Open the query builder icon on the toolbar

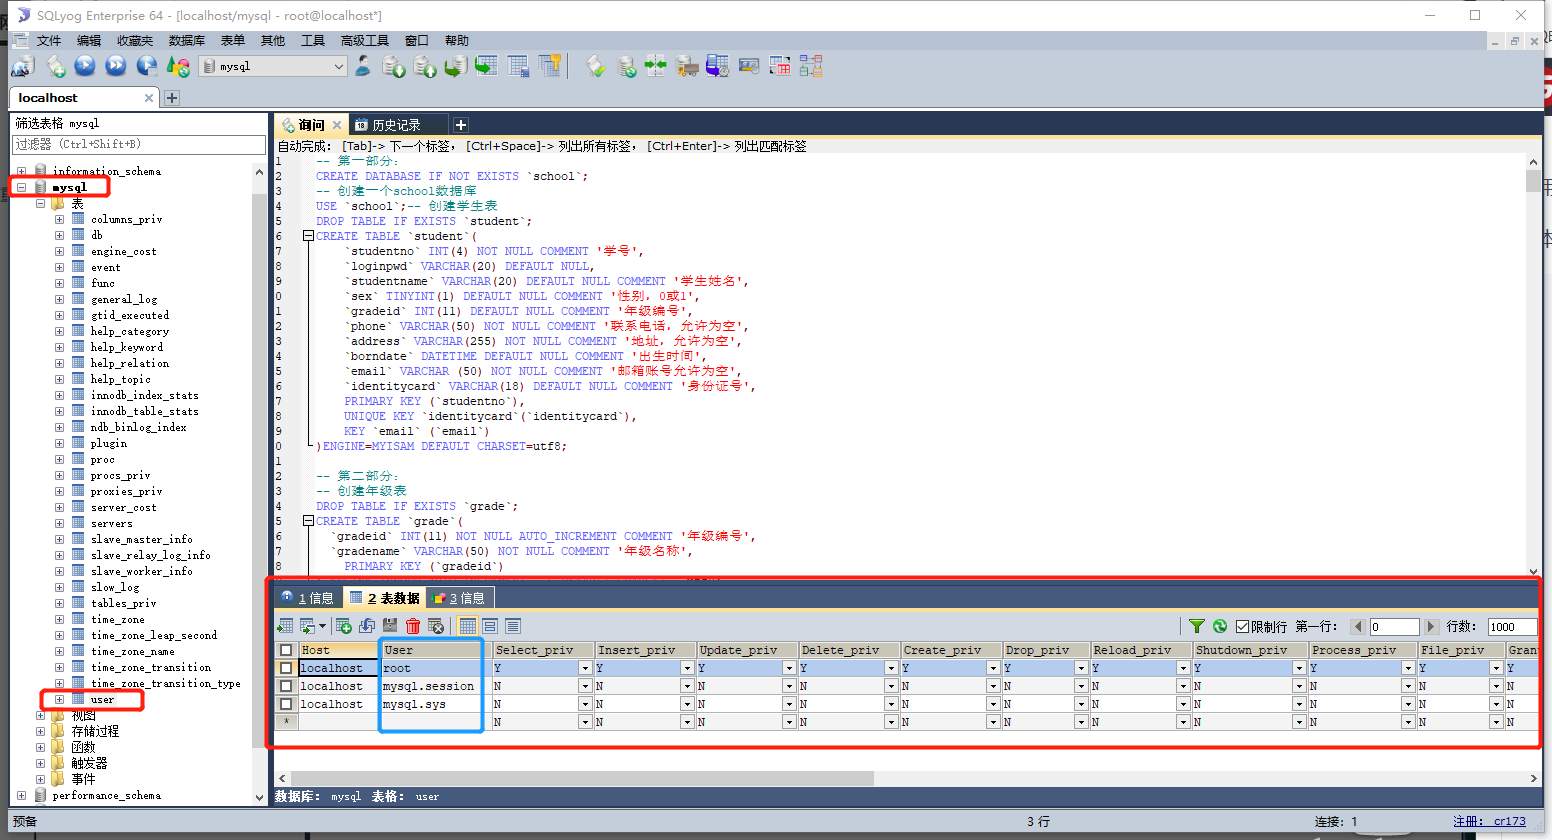tap(780, 66)
